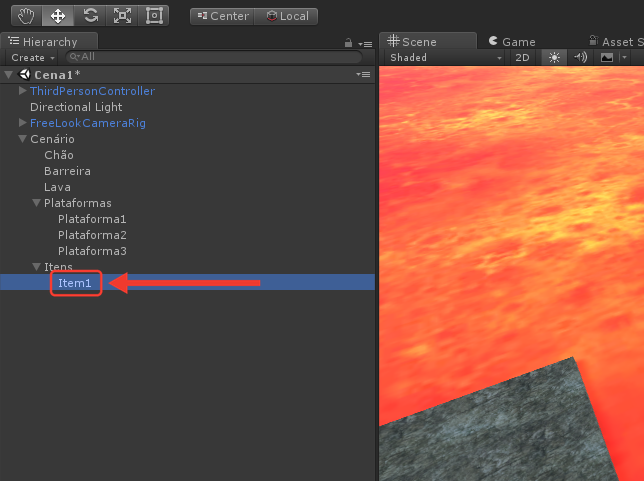The width and height of the screenshot is (644, 481).
Task: Toggle scene audio speaker icon
Action: tap(580, 58)
